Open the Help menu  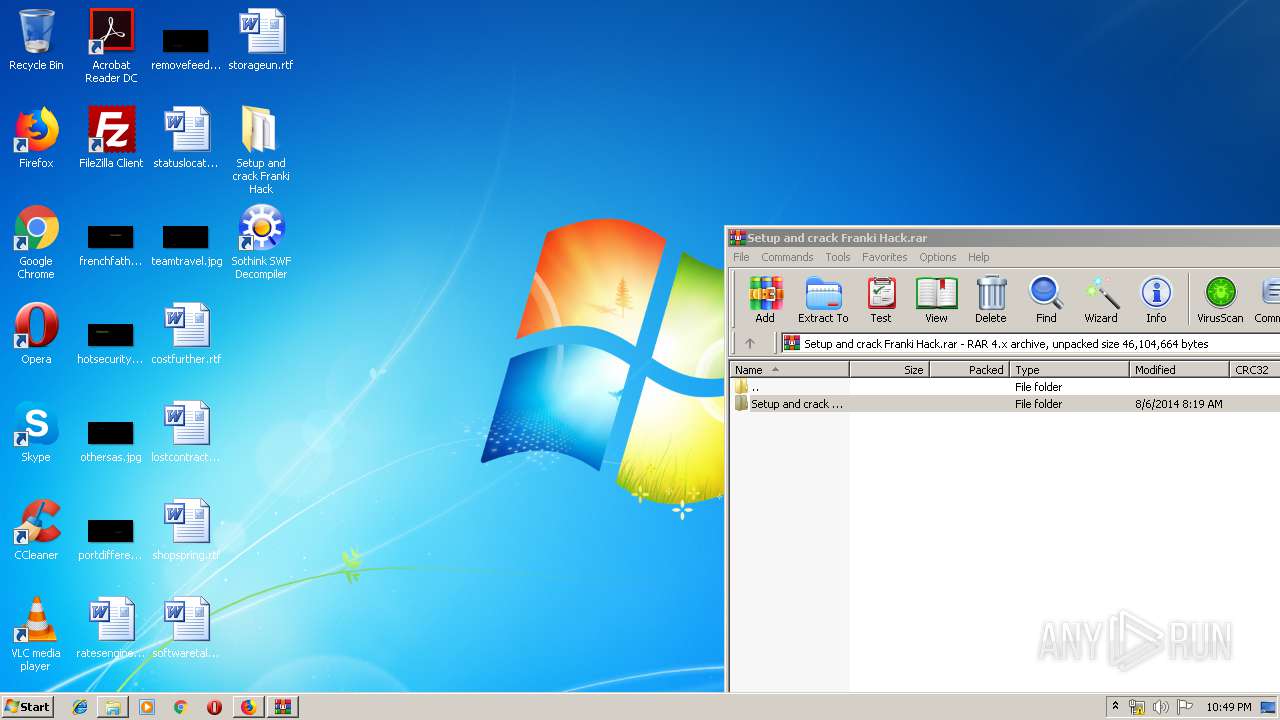(x=979, y=257)
